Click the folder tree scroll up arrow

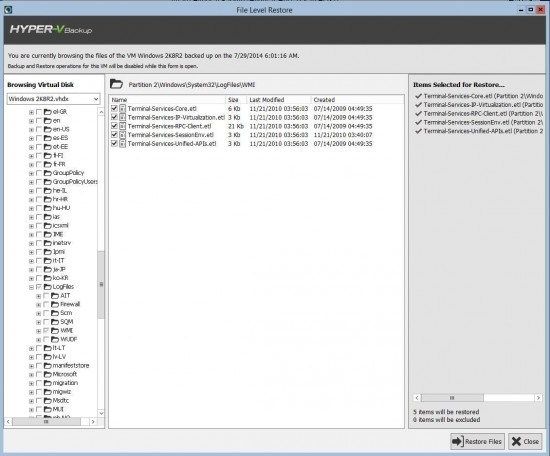[101, 112]
